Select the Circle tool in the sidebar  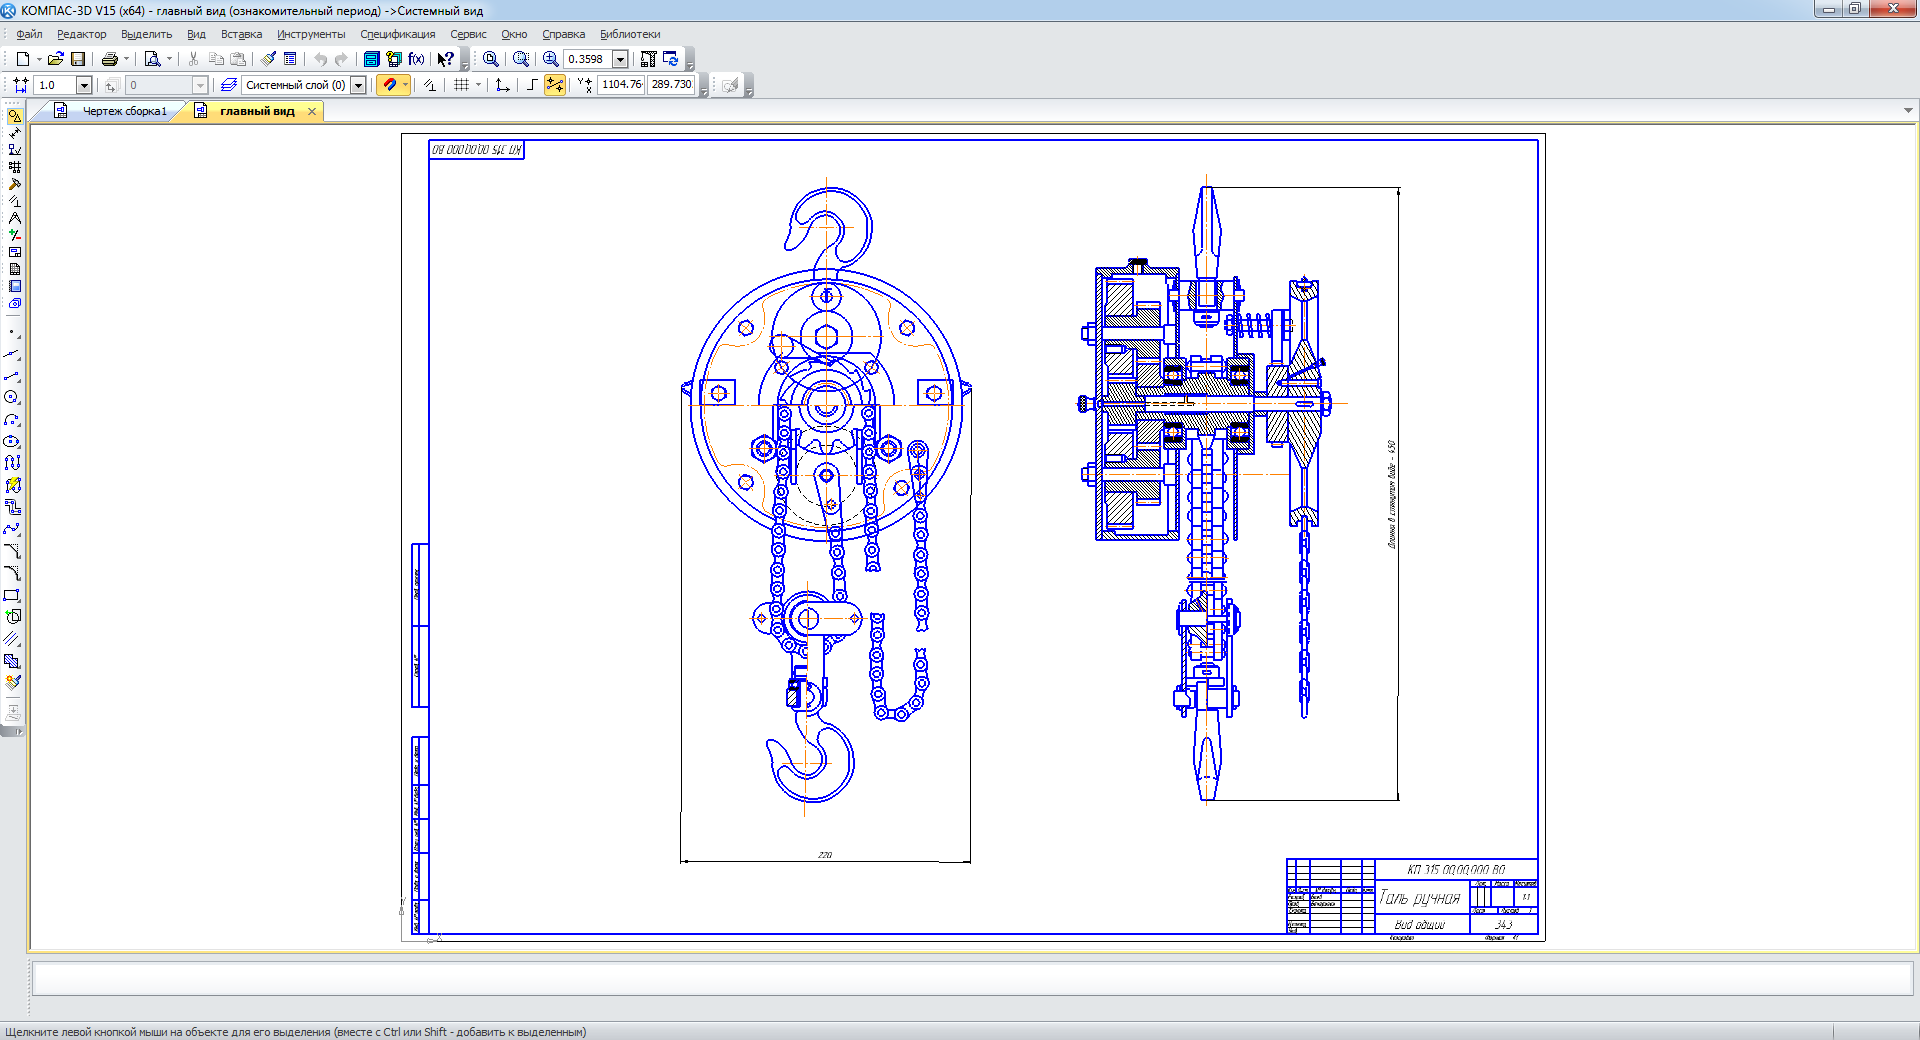(12, 398)
